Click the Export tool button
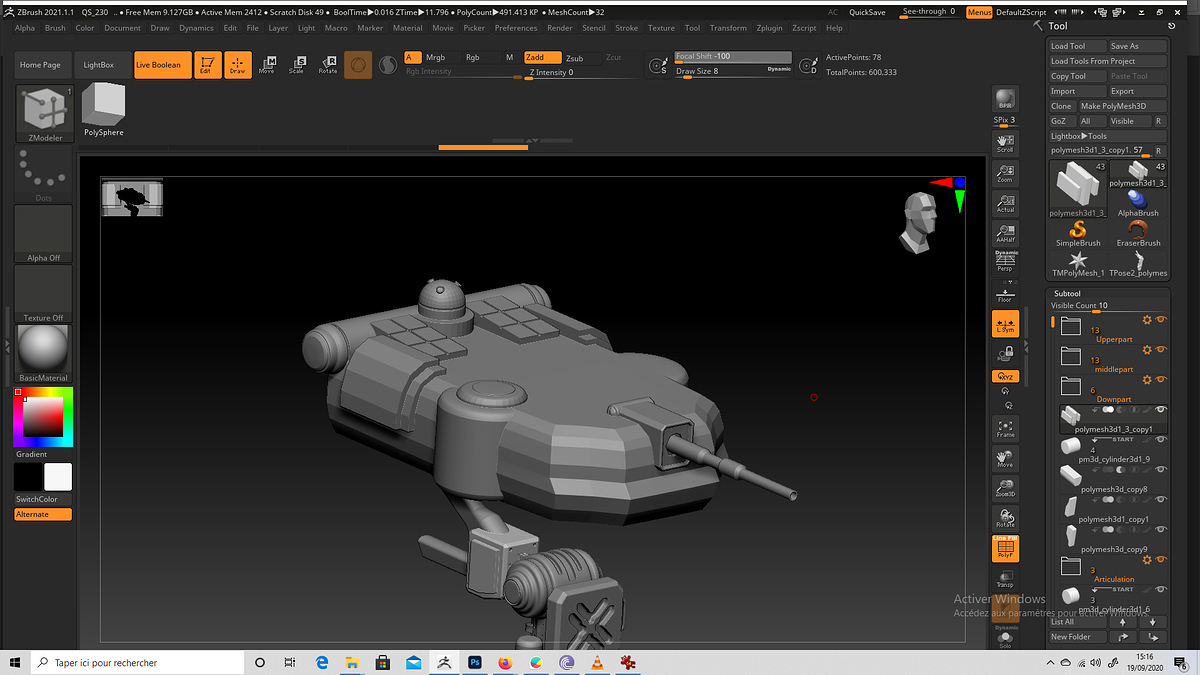The height and width of the screenshot is (675, 1200). point(1137,91)
